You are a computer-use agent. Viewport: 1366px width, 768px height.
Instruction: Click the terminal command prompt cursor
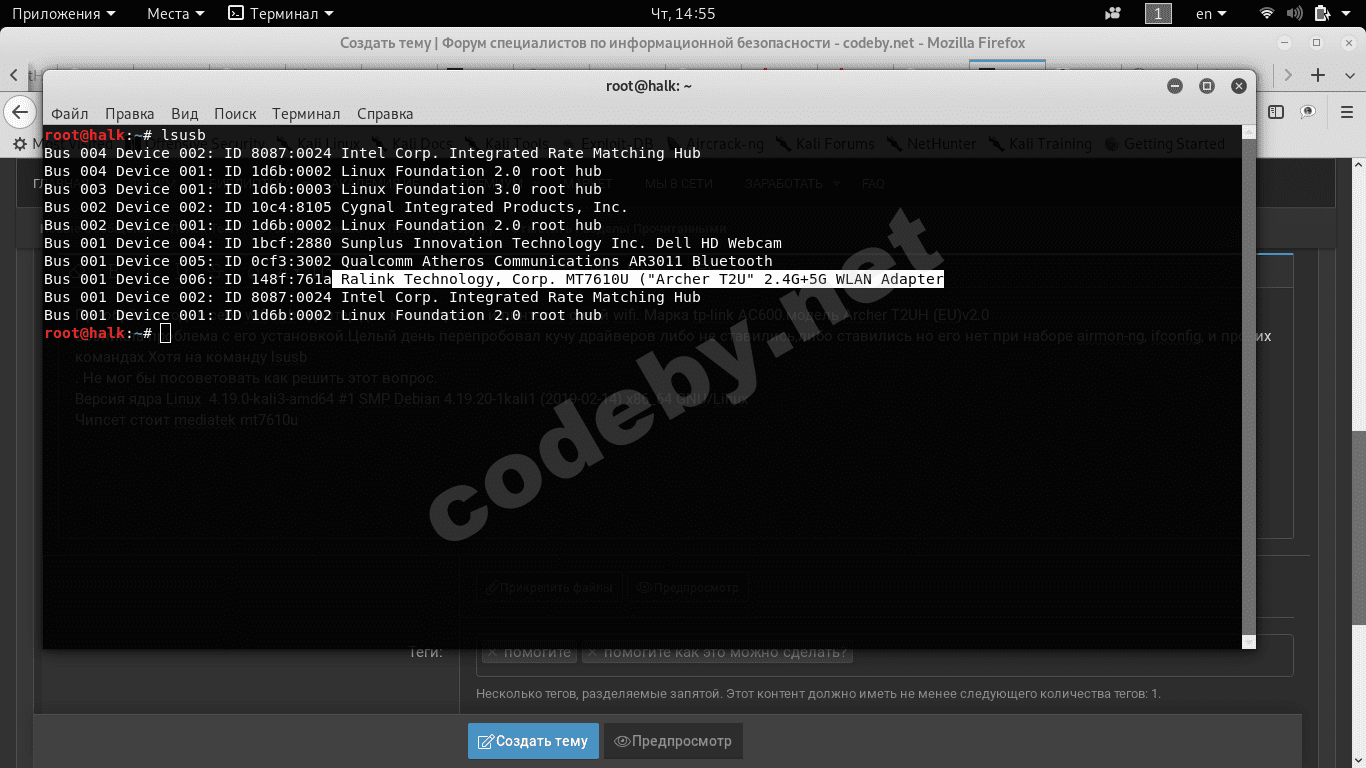pyautogui.click(x=165, y=333)
